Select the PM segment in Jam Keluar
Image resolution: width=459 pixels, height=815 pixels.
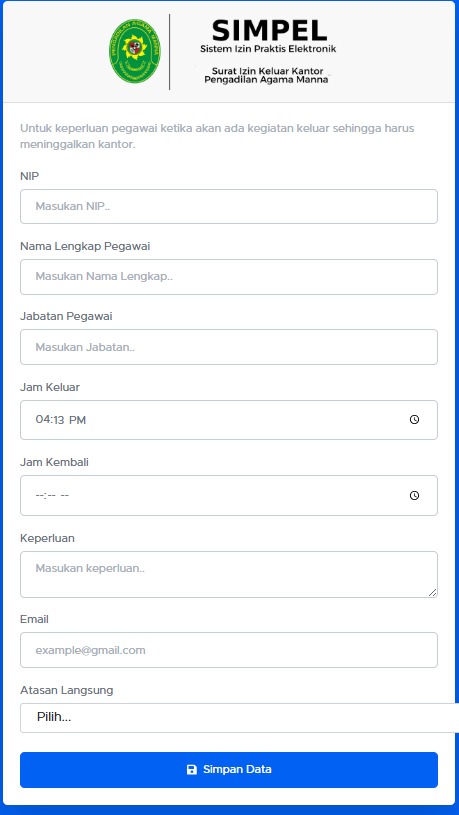(x=77, y=419)
